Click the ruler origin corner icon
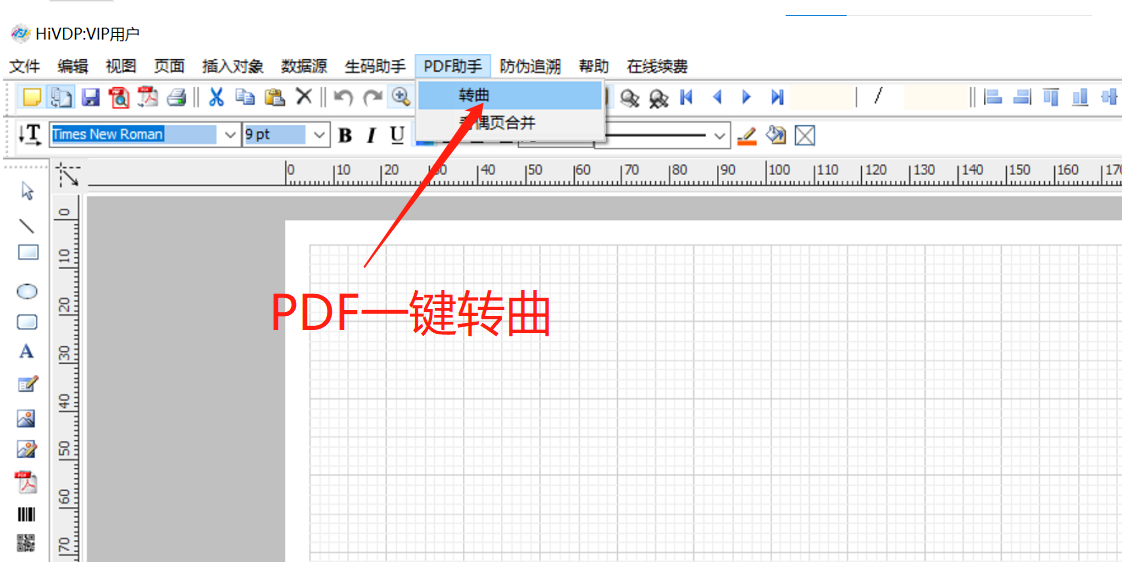 pyautogui.click(x=69, y=175)
